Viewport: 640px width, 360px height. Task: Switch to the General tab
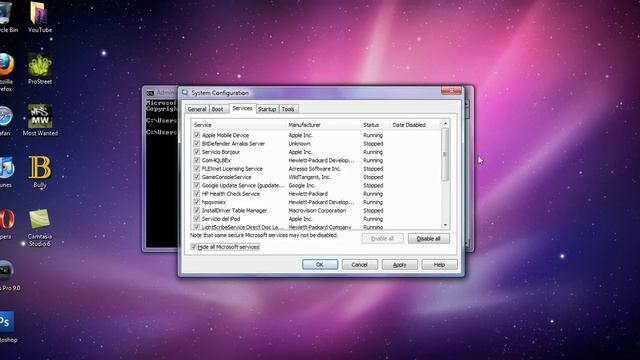click(197, 109)
